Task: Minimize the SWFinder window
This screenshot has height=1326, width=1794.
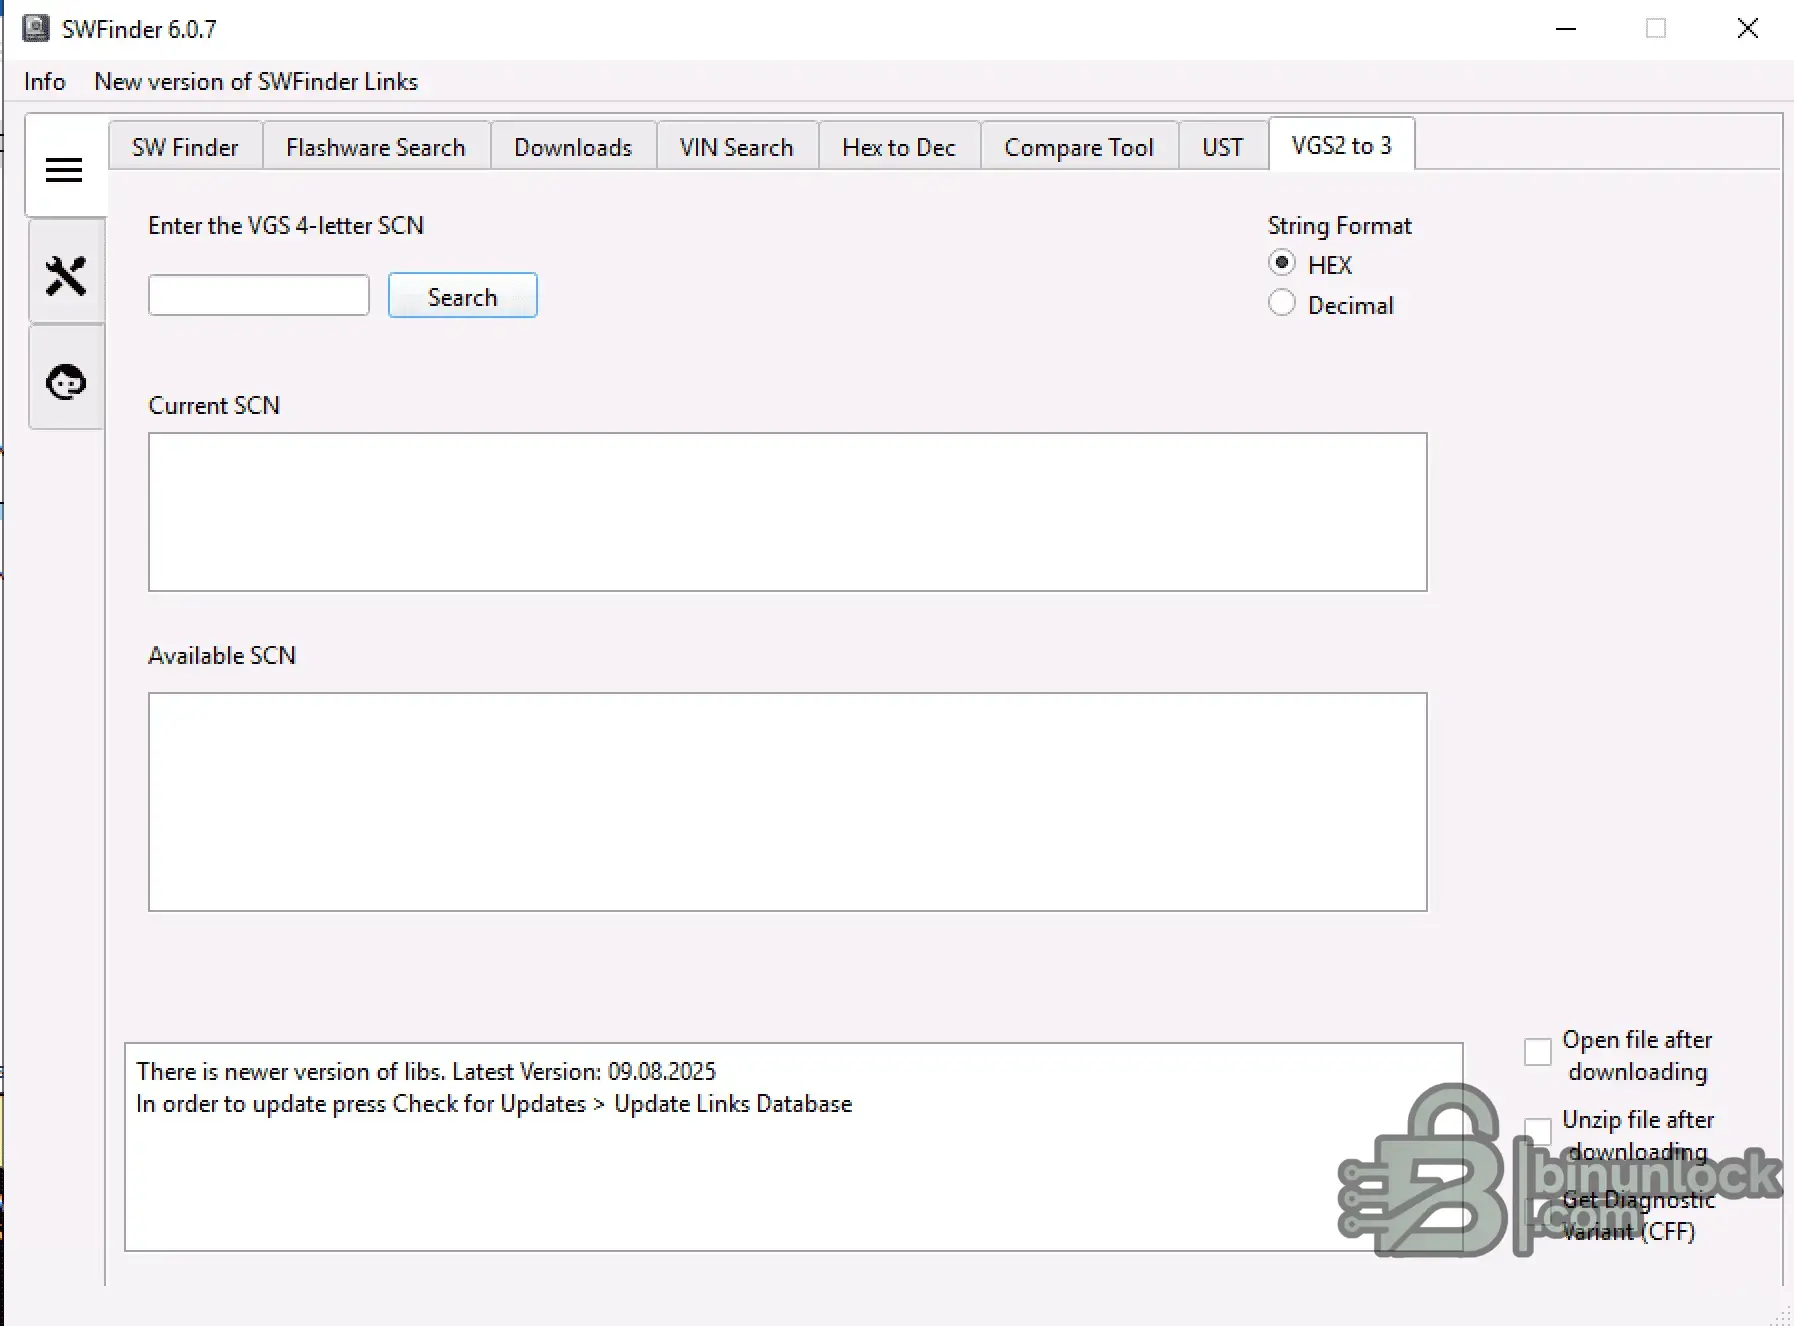Action: click(1566, 29)
